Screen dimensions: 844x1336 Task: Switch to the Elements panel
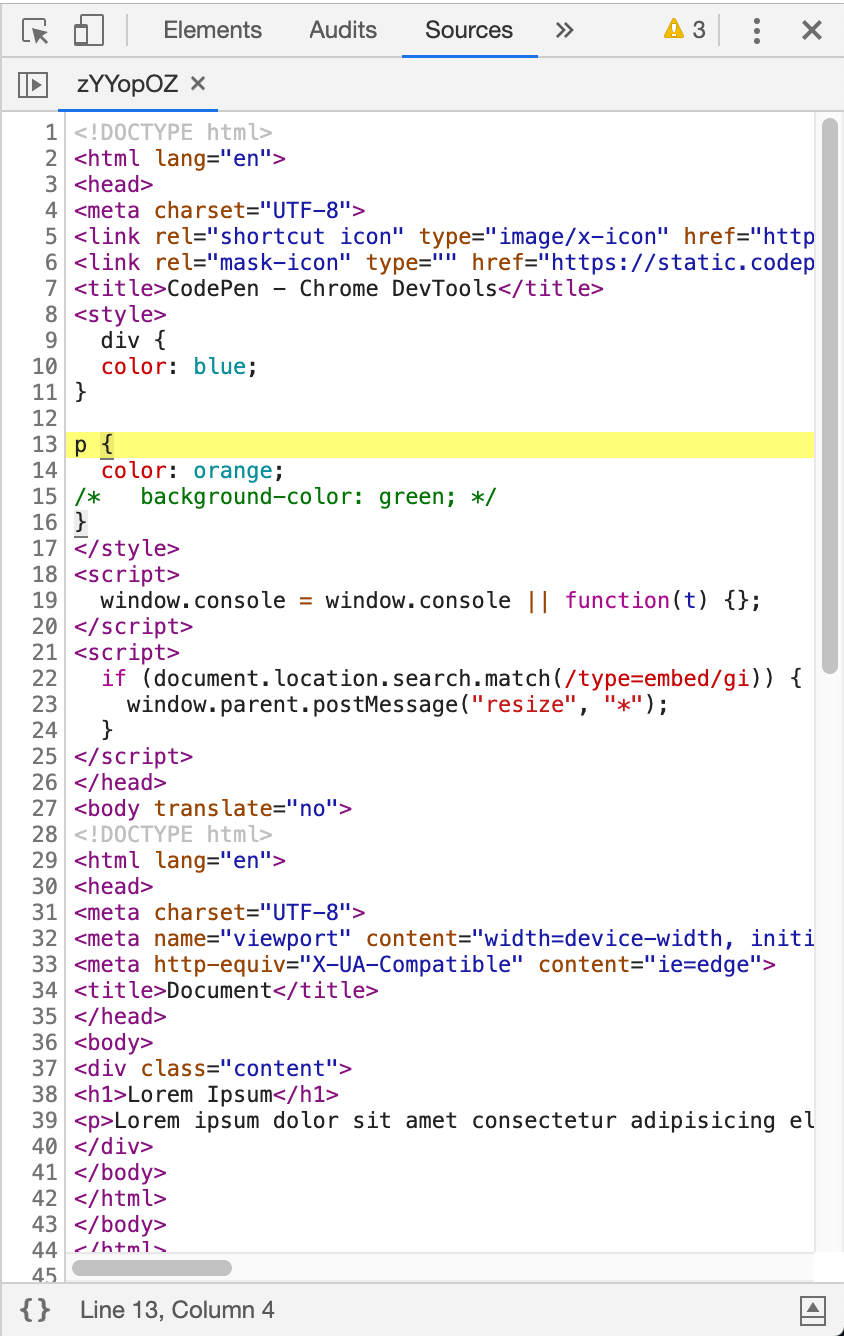coord(212,30)
